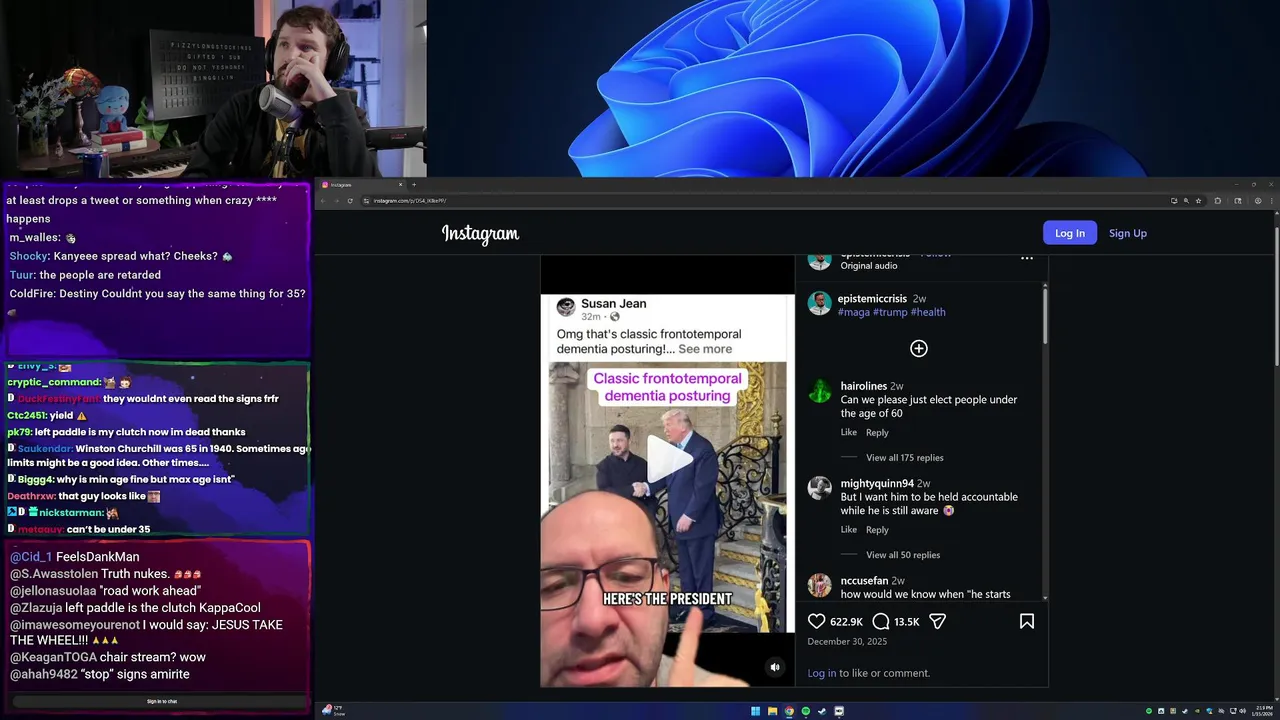The image size is (1280, 720).
Task: Click the Sign Up link
Action: [x=1128, y=233]
